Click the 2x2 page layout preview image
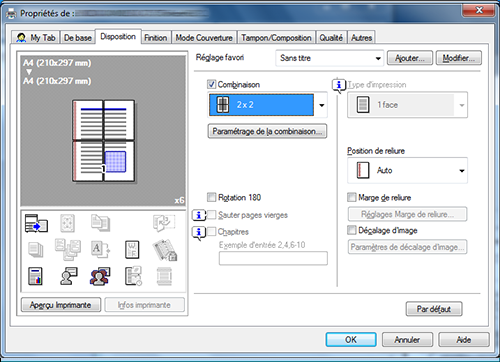The width and height of the screenshot is (500, 362). click(x=104, y=141)
